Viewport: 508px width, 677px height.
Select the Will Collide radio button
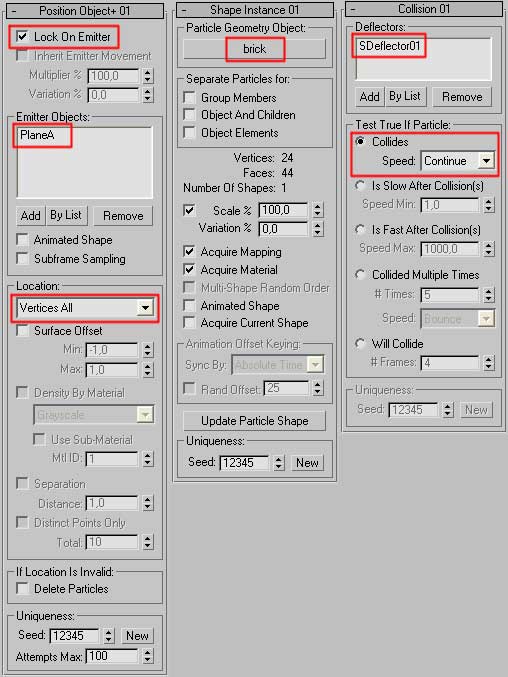[x=360, y=344]
